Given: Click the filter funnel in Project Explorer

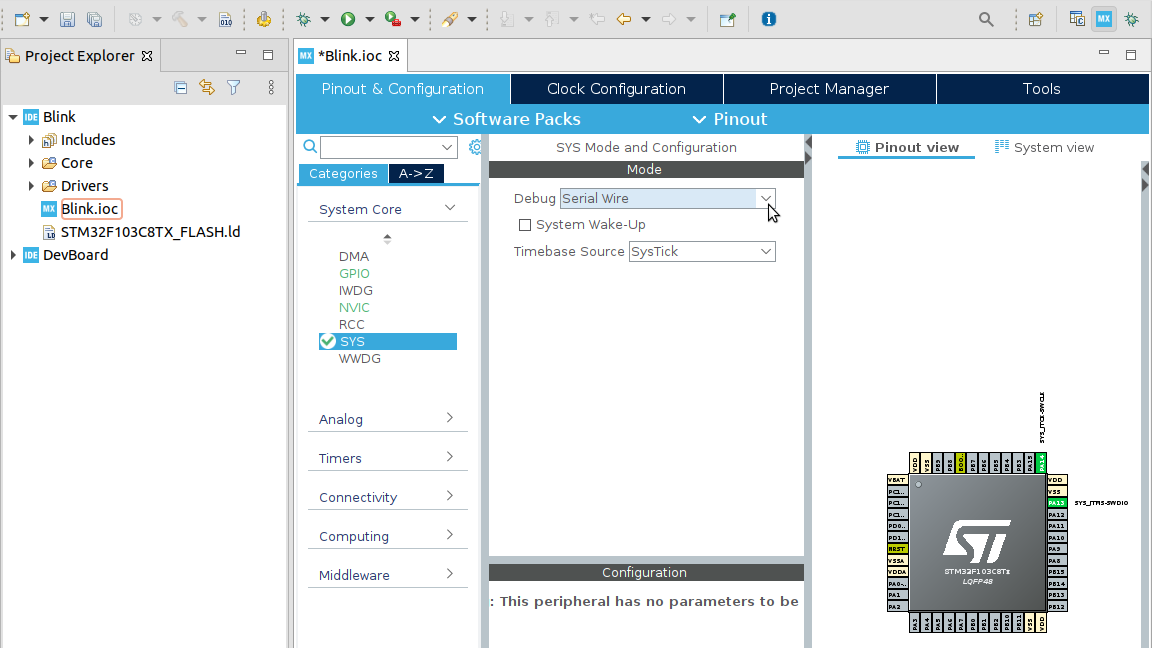Looking at the screenshot, I should [234, 88].
